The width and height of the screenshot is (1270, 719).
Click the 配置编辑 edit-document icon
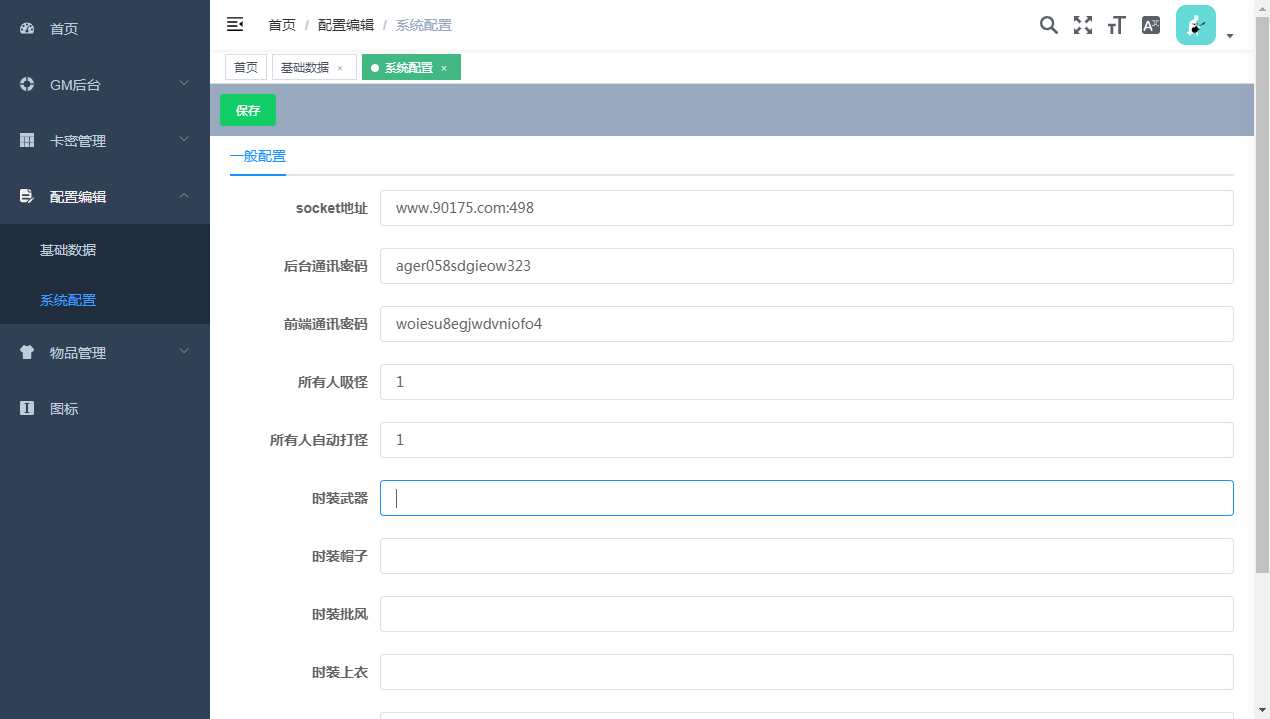[26, 196]
